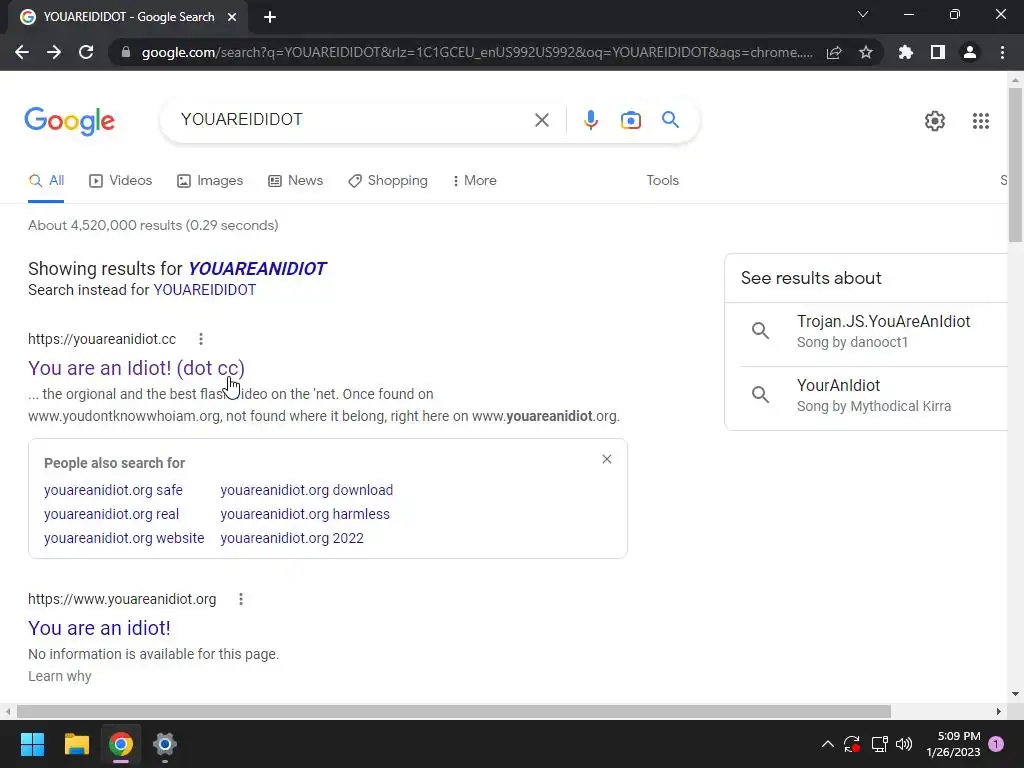Image resolution: width=1024 pixels, height=768 pixels.
Task: Open the tray sync status icon
Action: tap(852, 744)
